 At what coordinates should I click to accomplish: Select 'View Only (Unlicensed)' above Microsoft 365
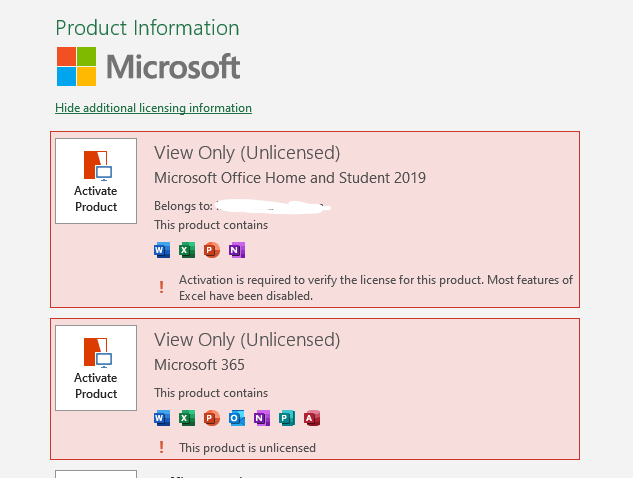coord(247,340)
